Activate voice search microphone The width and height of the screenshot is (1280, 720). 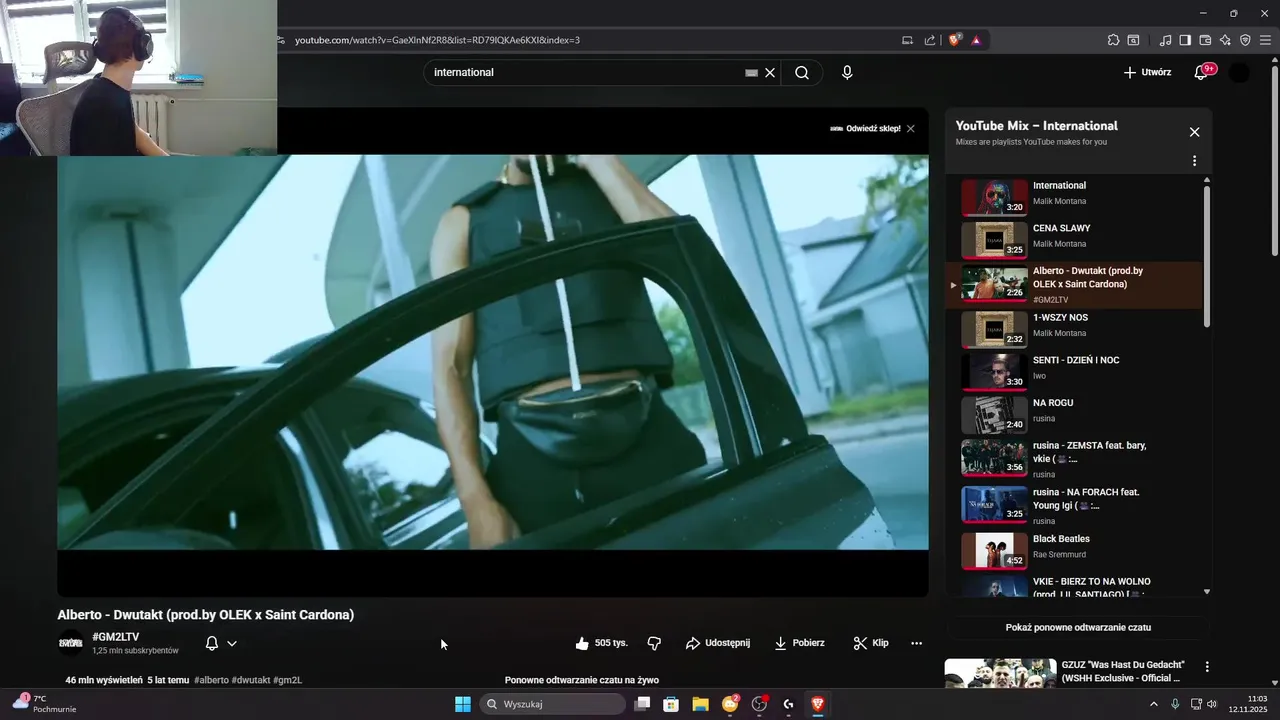pos(847,73)
